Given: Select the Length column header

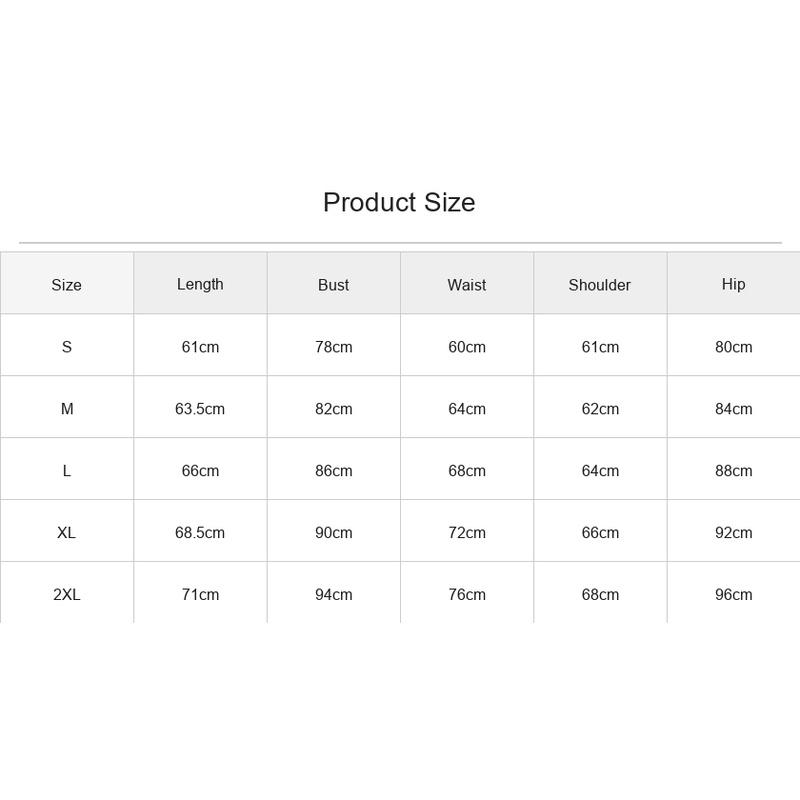Looking at the screenshot, I should coord(200,284).
